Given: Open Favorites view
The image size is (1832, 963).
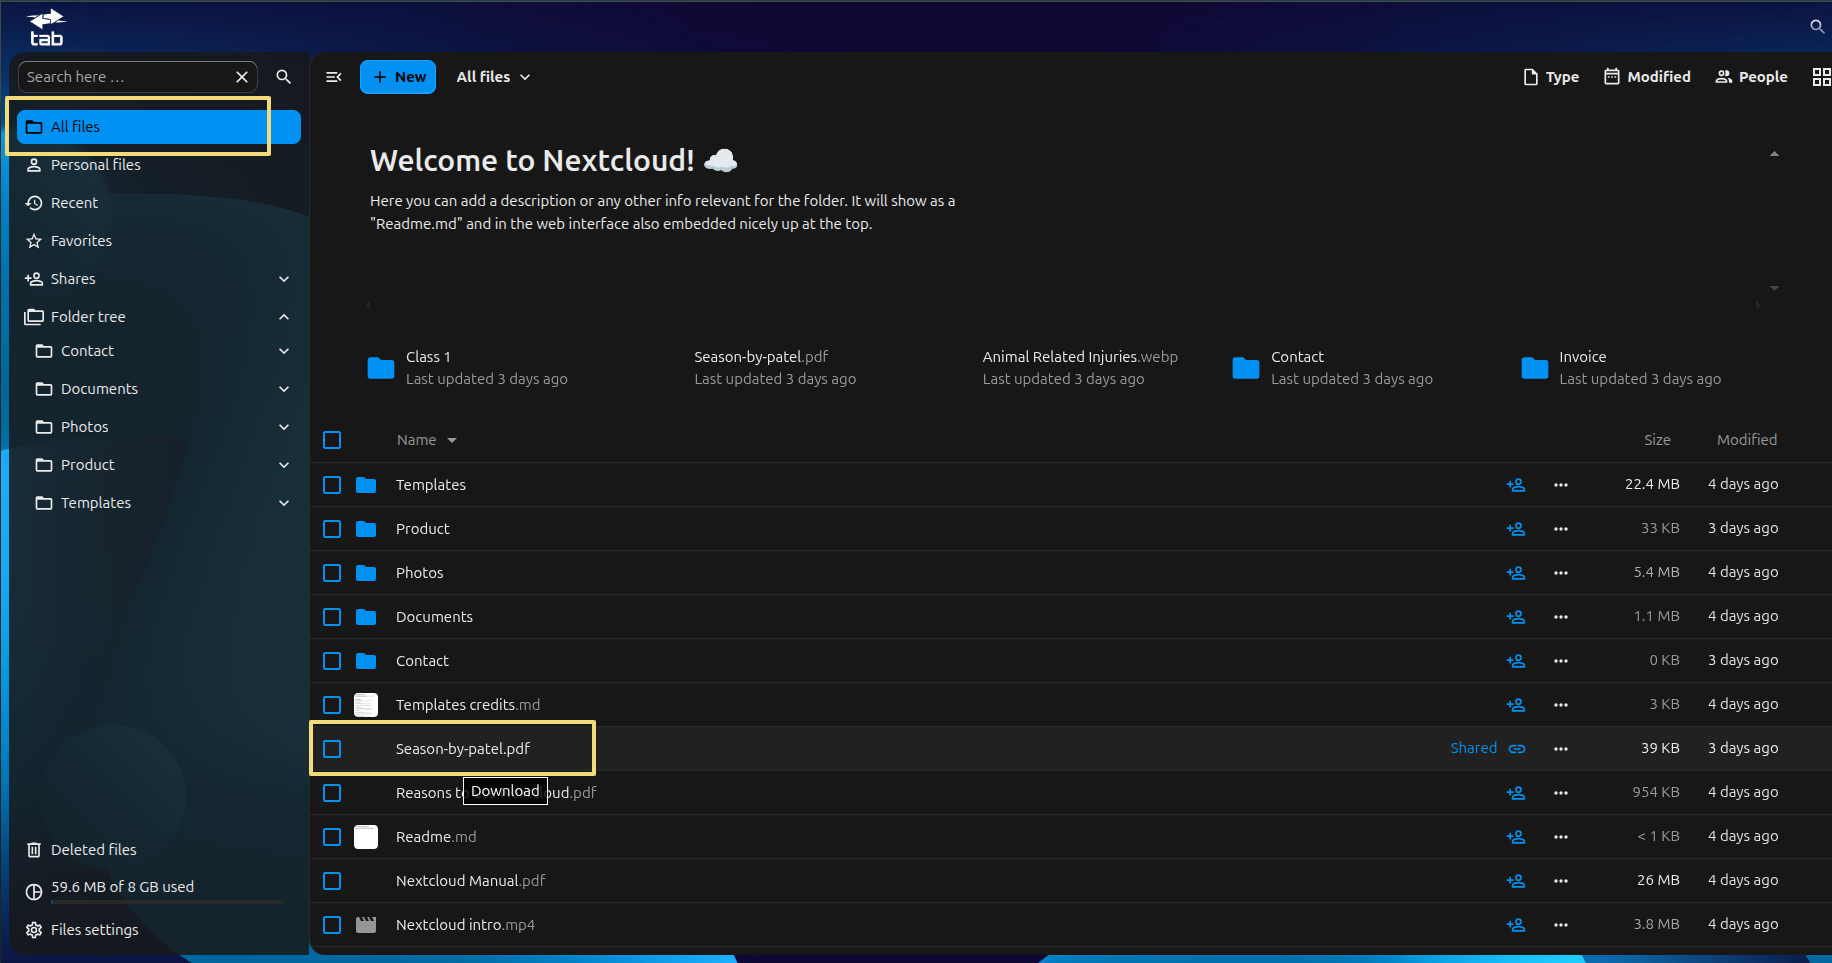Looking at the screenshot, I should pyautogui.click(x=158, y=241).
